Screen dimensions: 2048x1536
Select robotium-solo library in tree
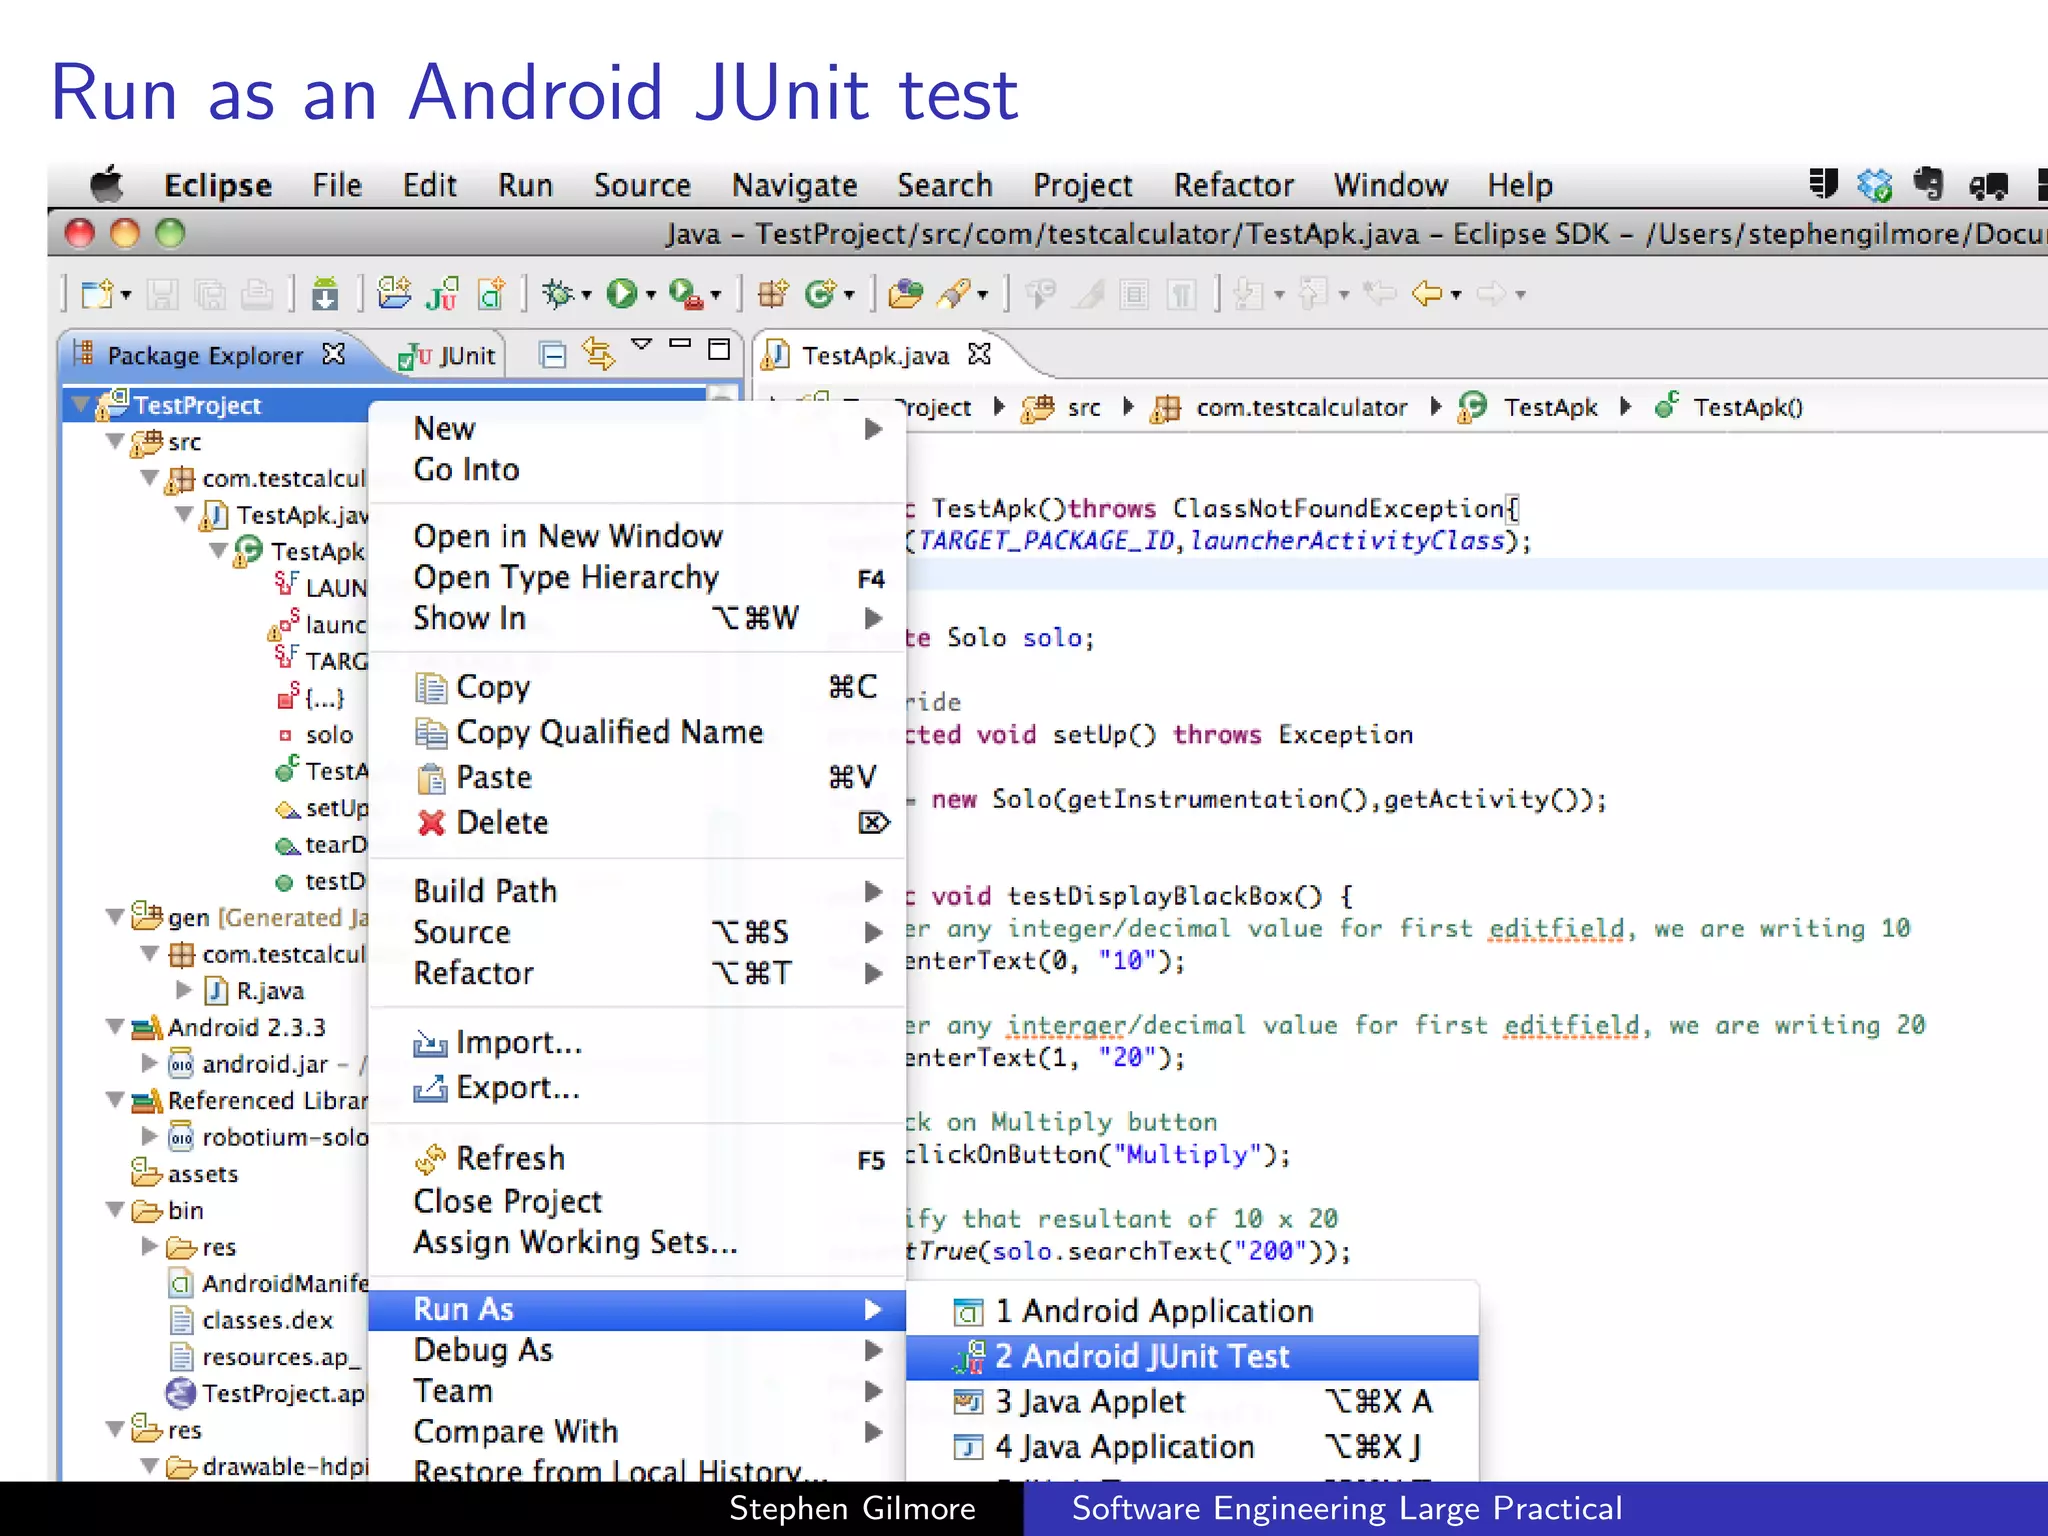click(268, 1137)
